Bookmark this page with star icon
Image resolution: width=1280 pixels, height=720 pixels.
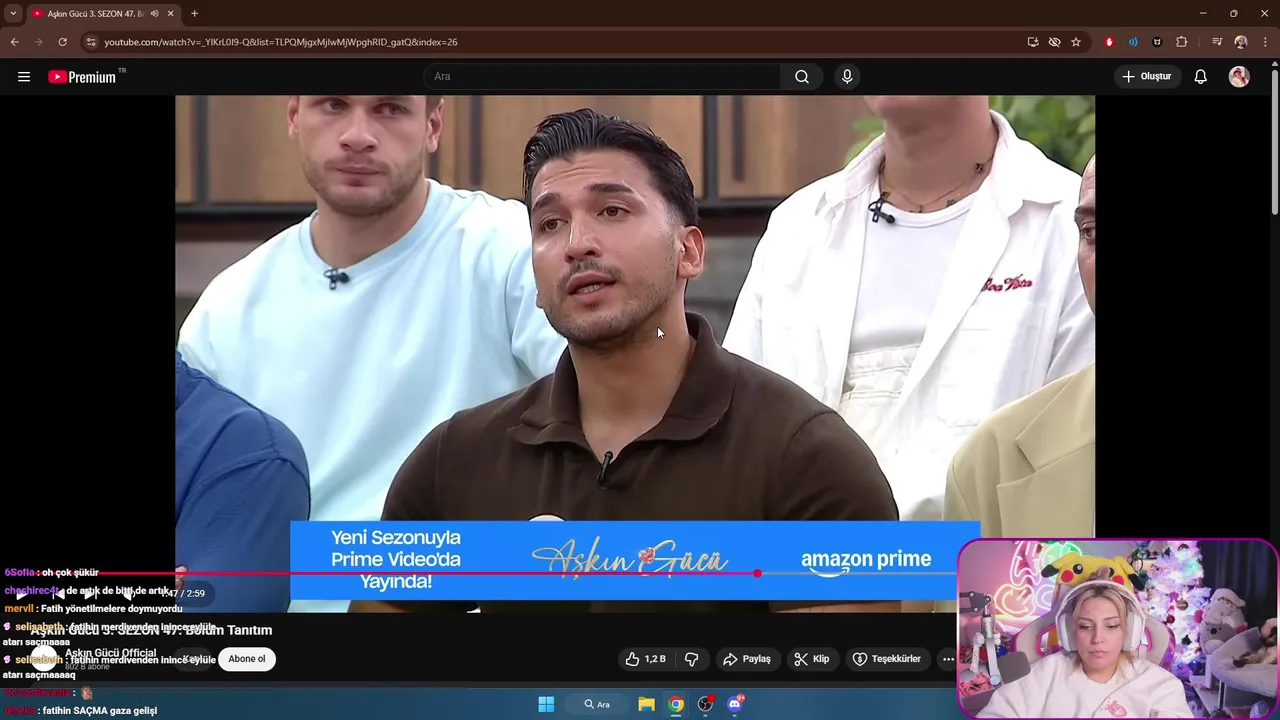(1076, 42)
